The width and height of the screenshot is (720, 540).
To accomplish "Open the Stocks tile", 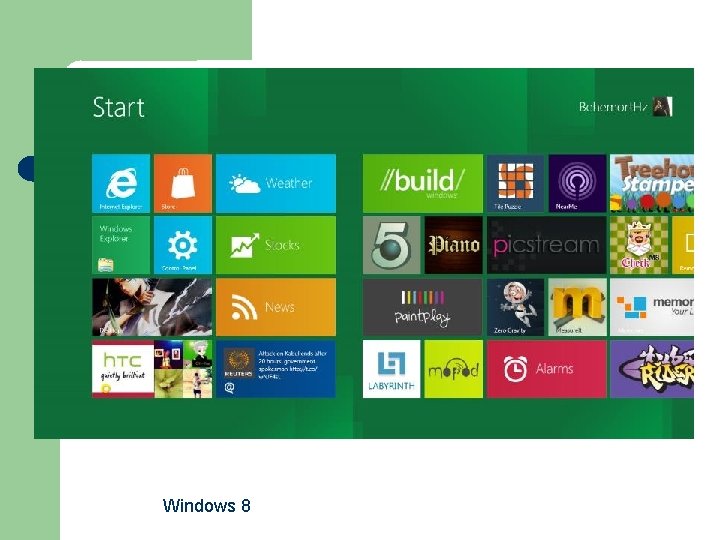I will [276, 245].
